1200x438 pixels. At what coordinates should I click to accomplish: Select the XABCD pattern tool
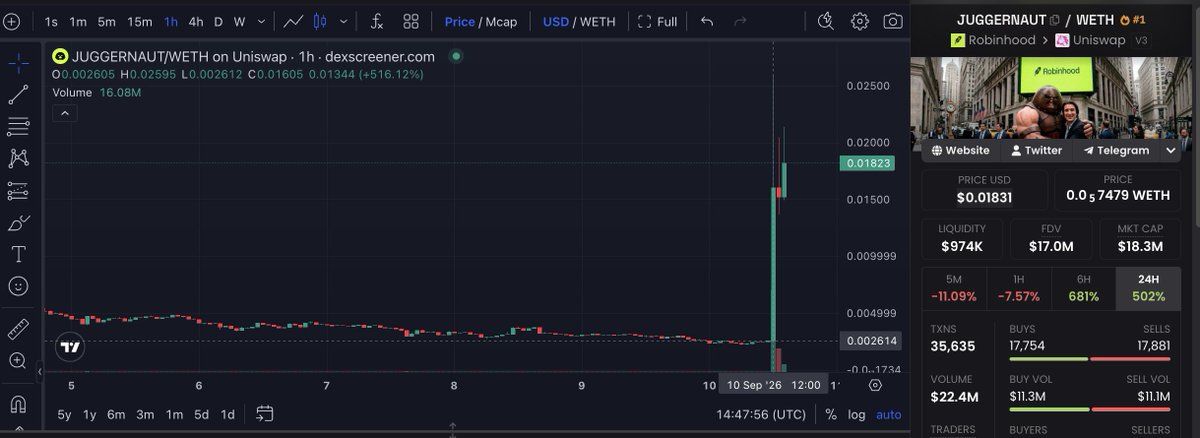(x=18, y=158)
